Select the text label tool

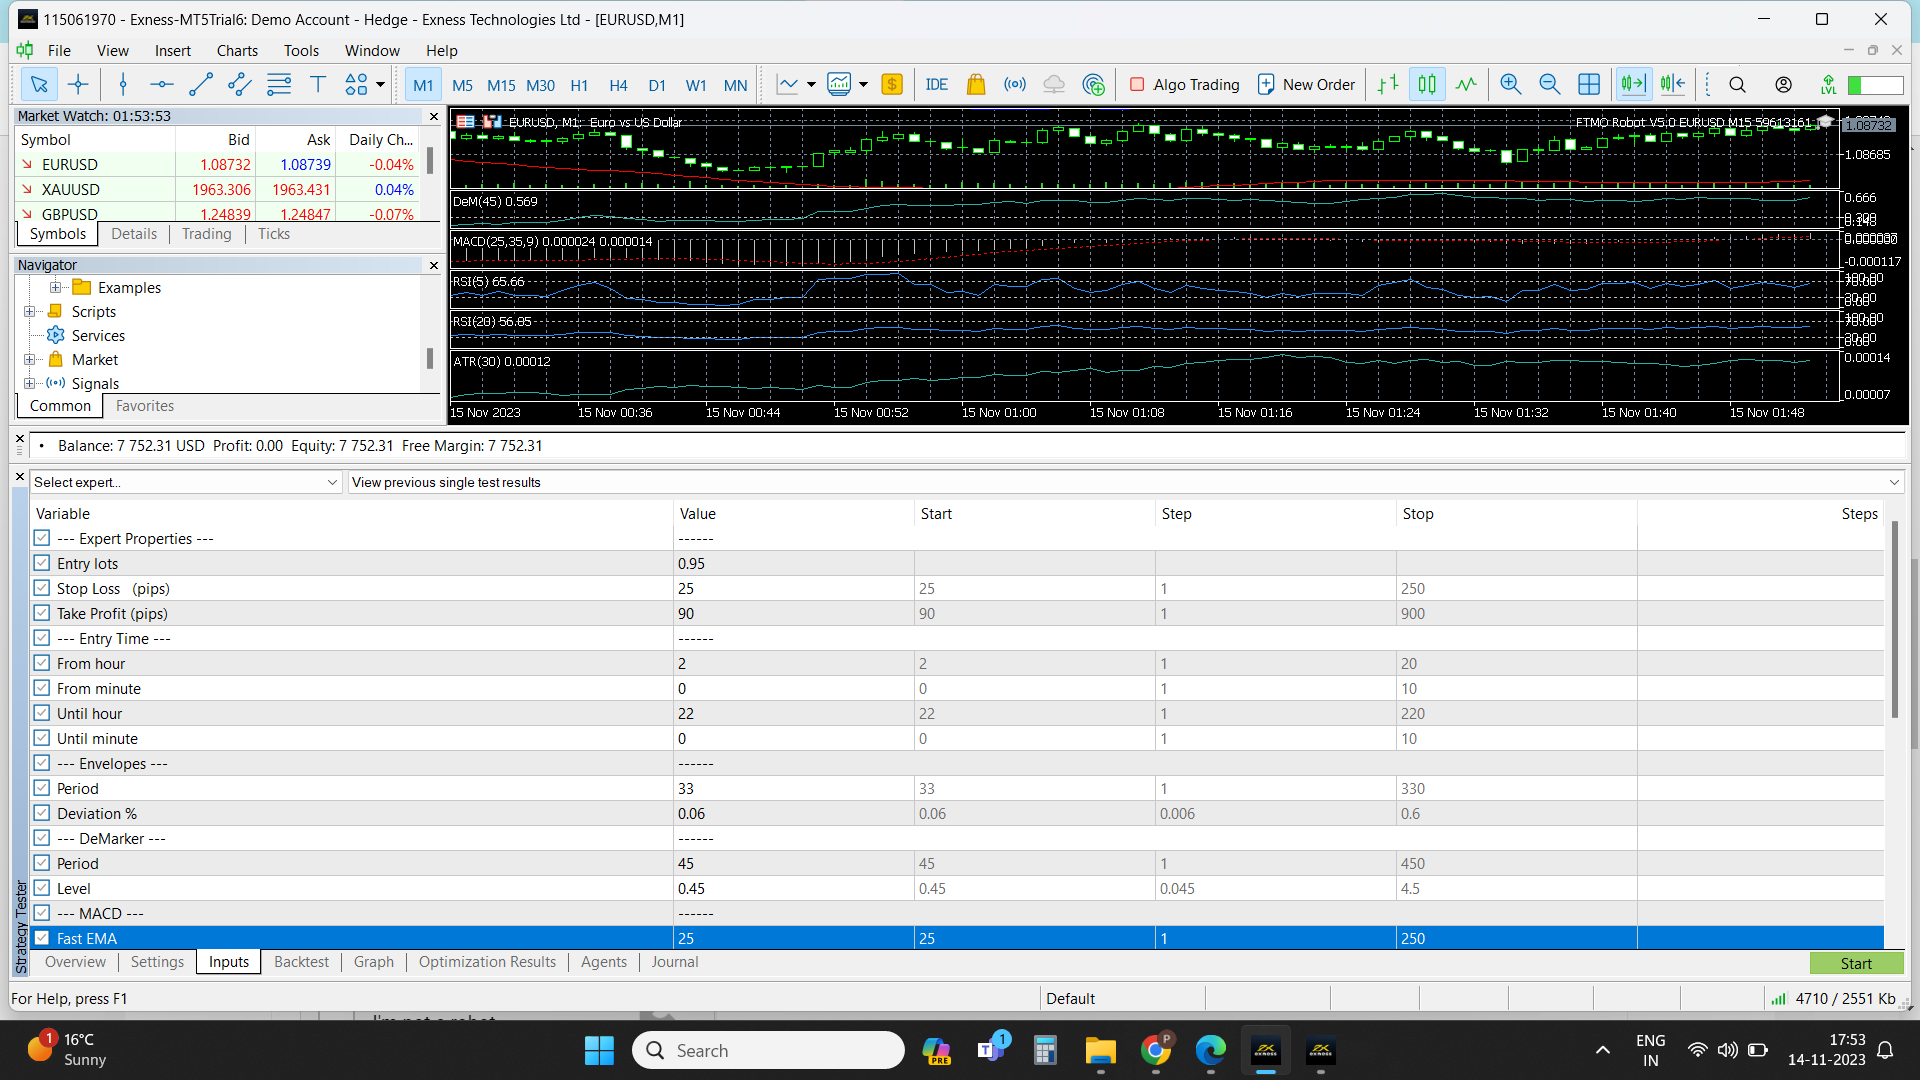click(318, 85)
